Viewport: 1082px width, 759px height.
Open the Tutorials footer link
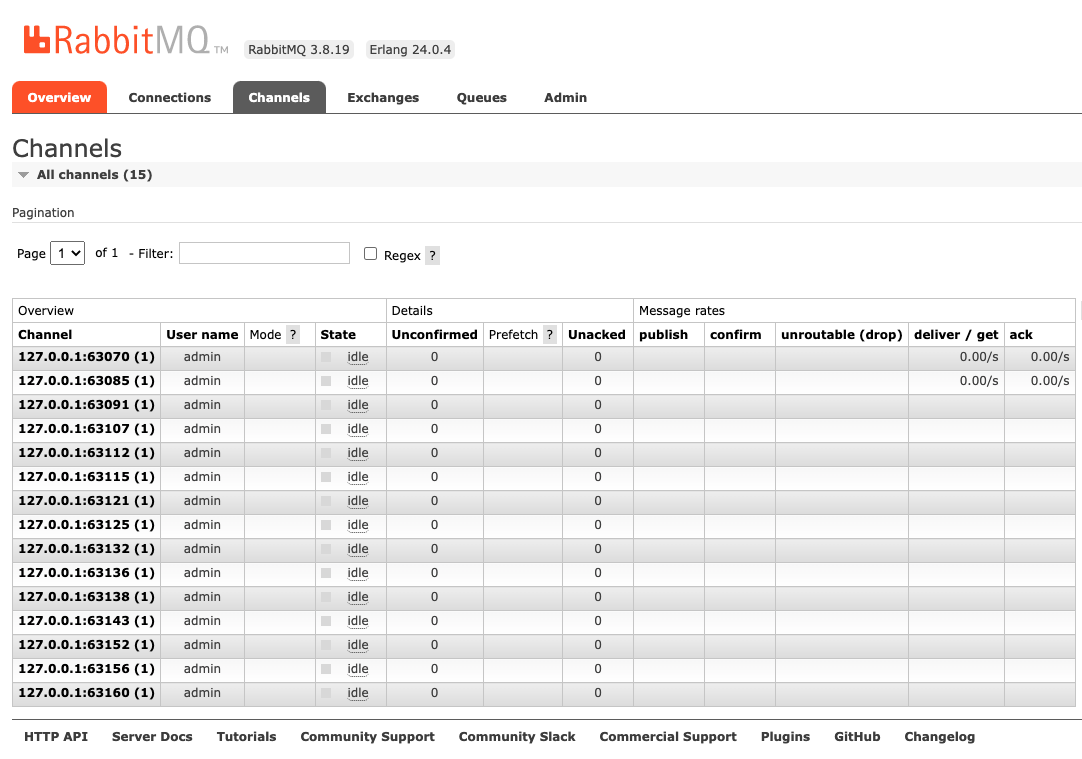click(x=246, y=736)
